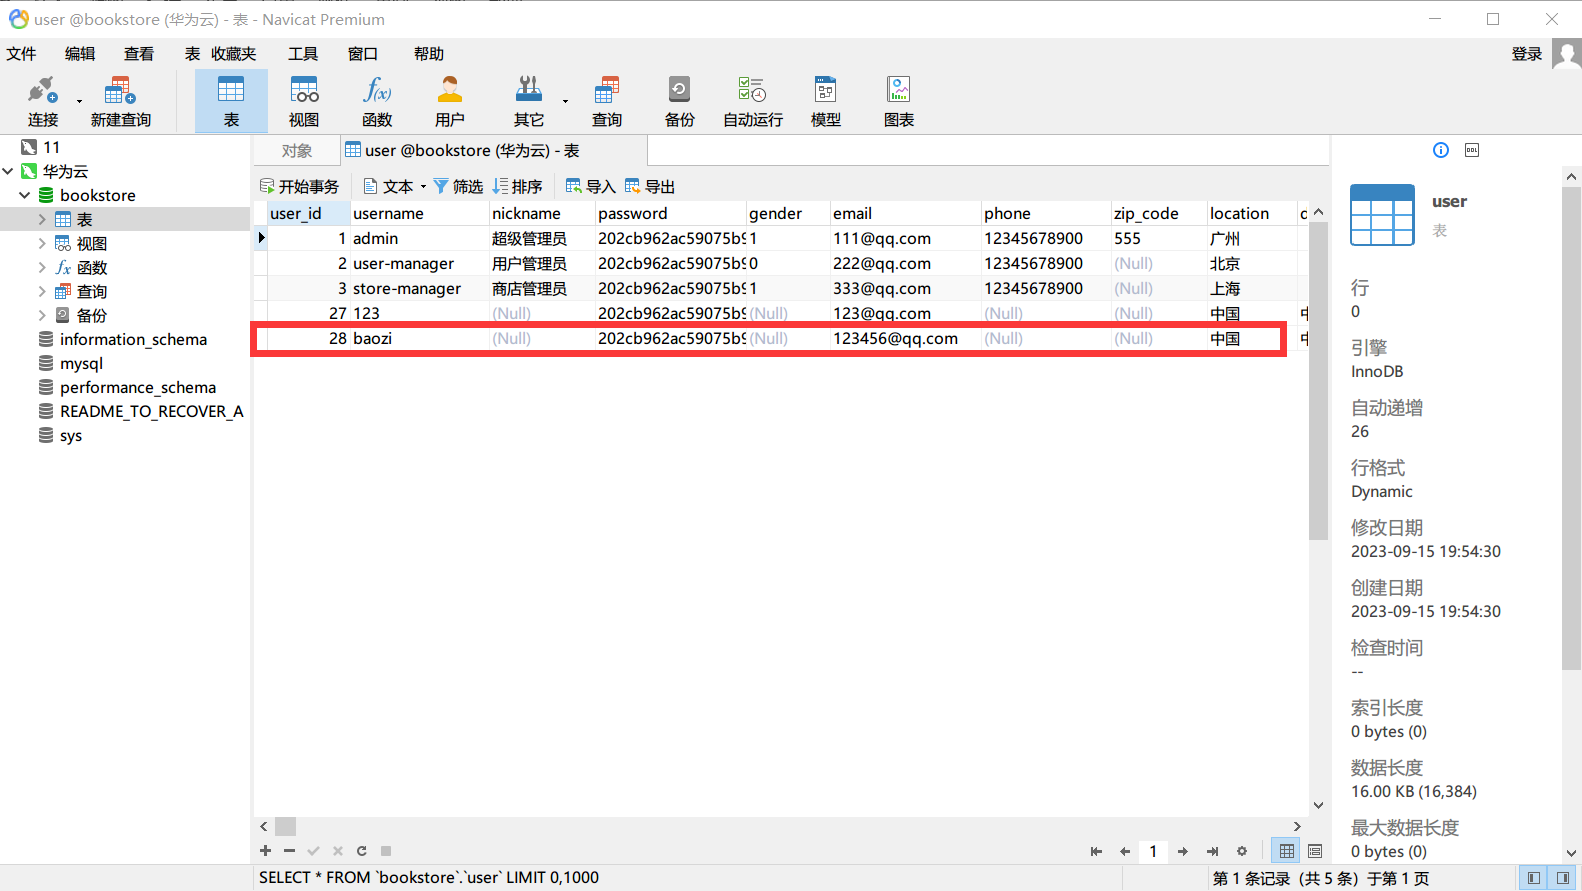Click the 排序 sort button

(x=517, y=187)
